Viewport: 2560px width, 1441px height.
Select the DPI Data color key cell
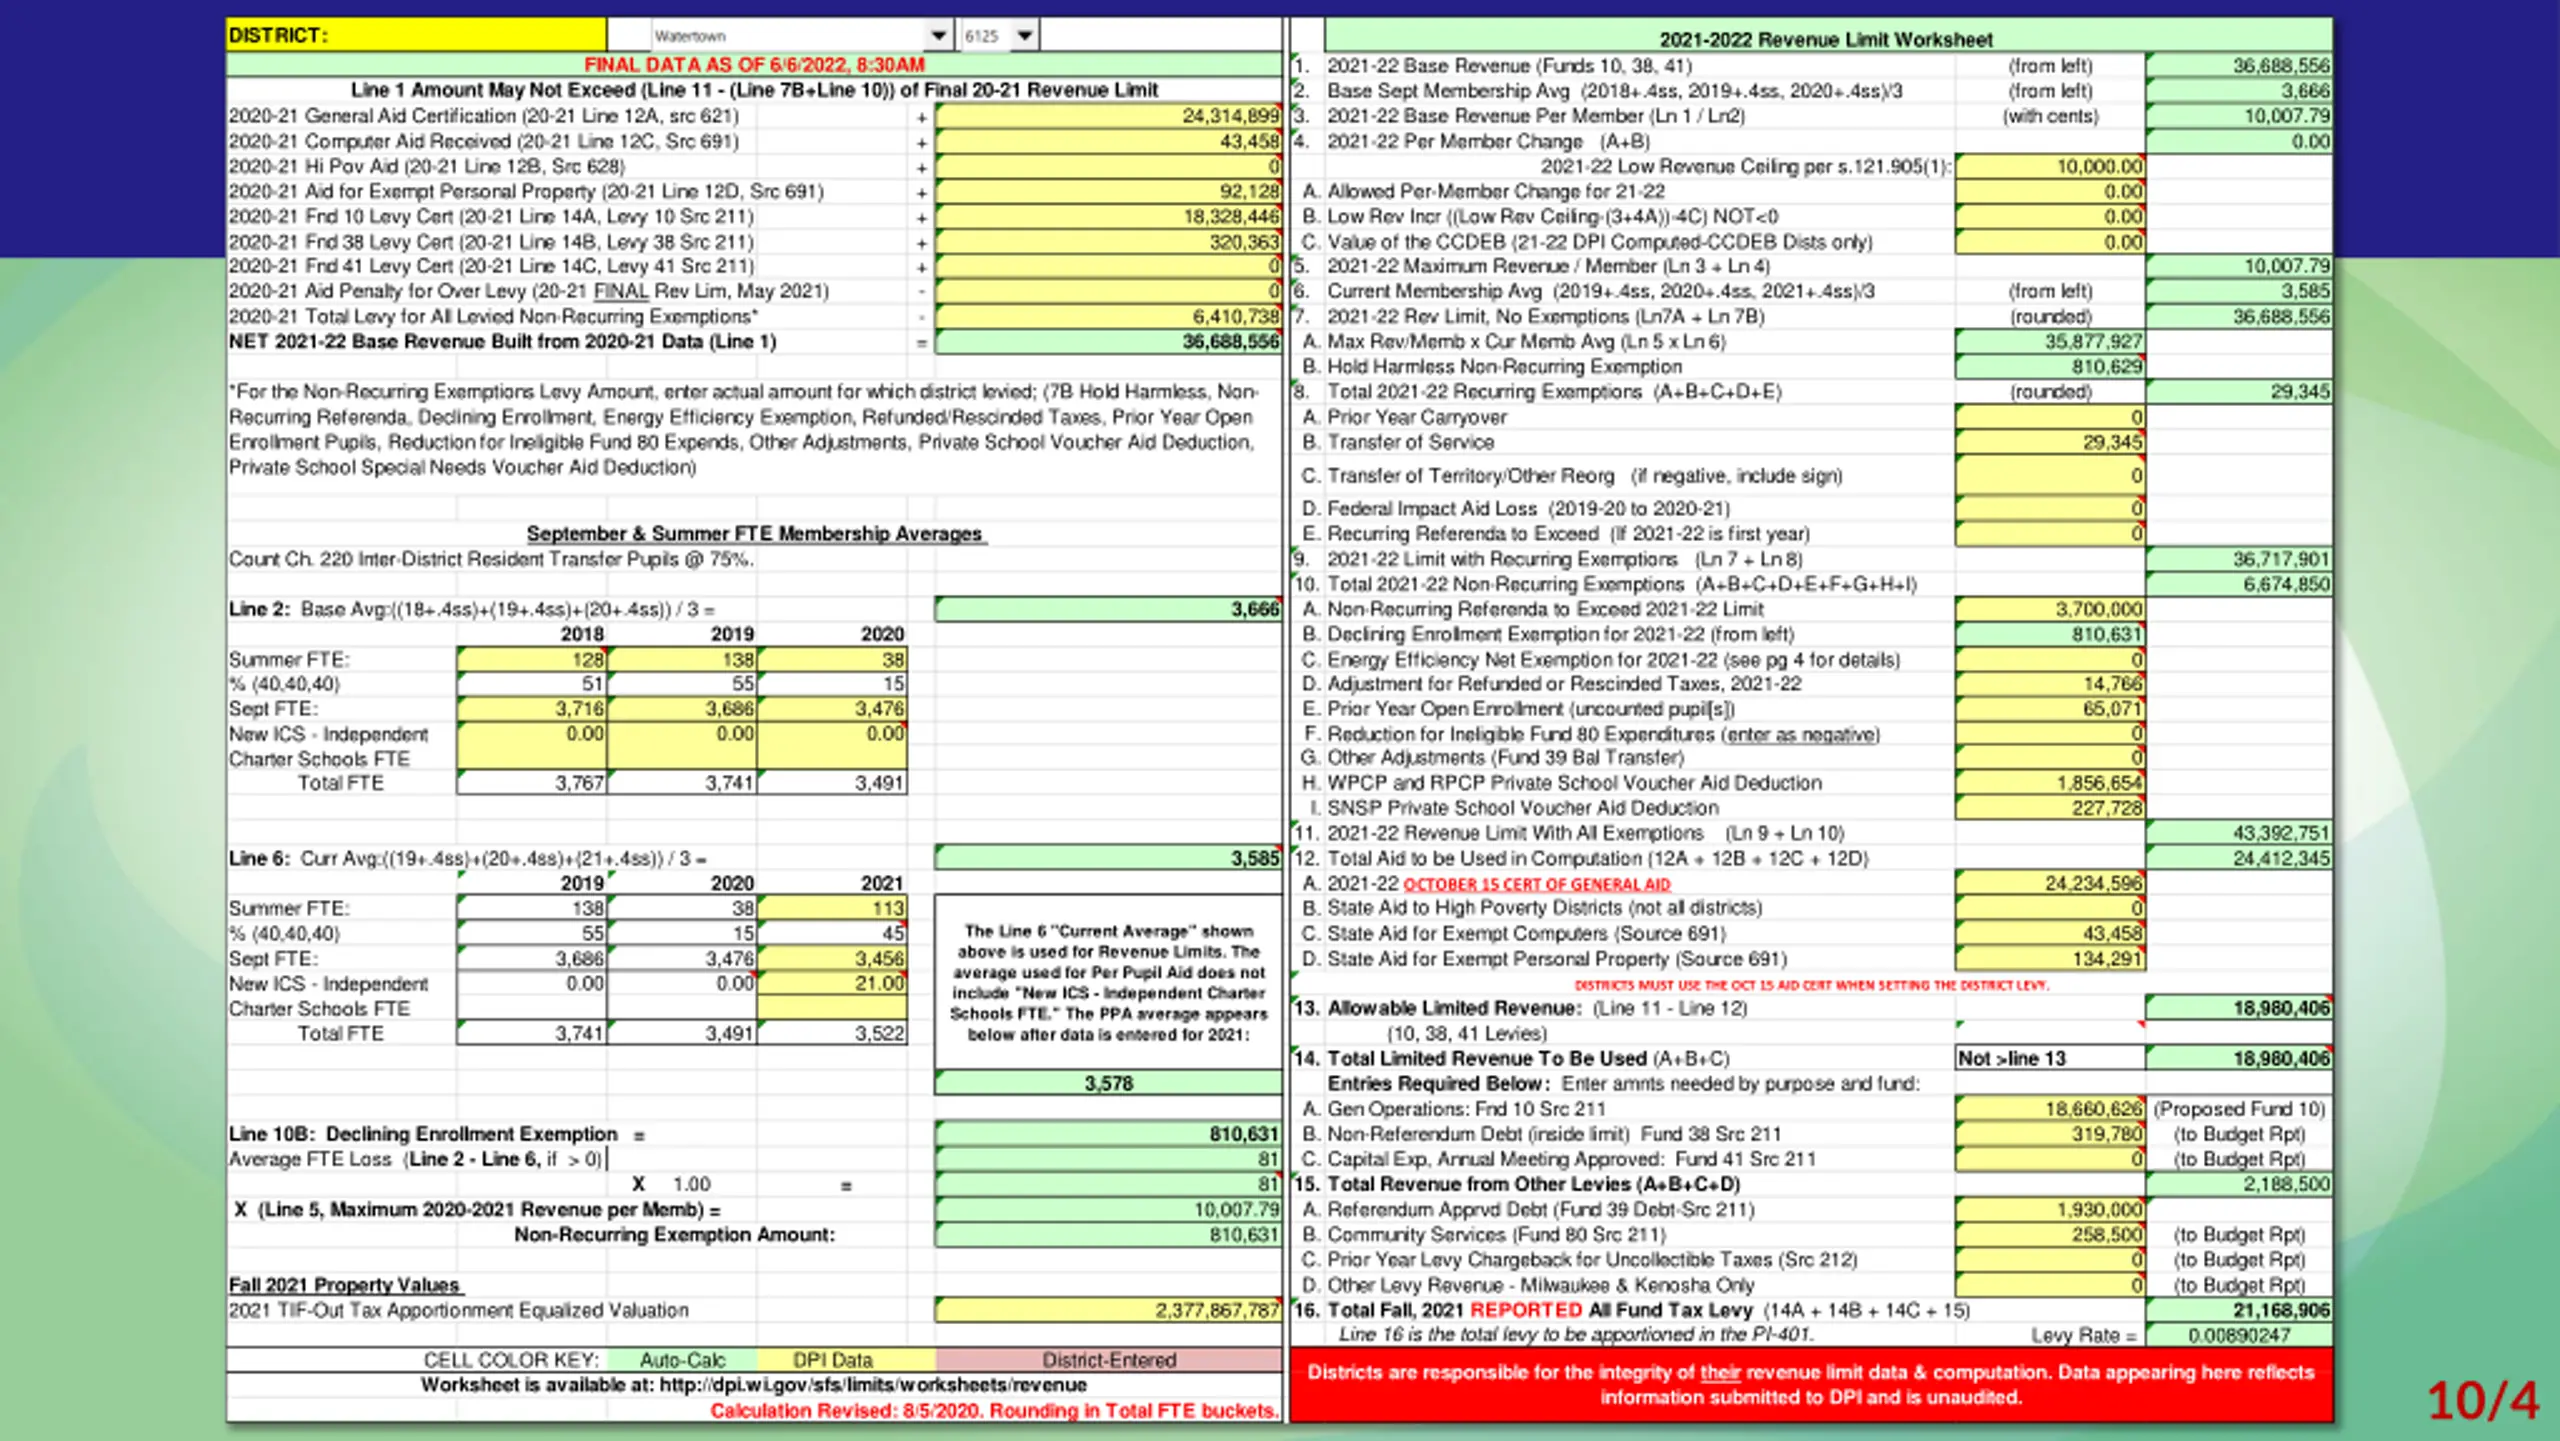click(832, 1360)
